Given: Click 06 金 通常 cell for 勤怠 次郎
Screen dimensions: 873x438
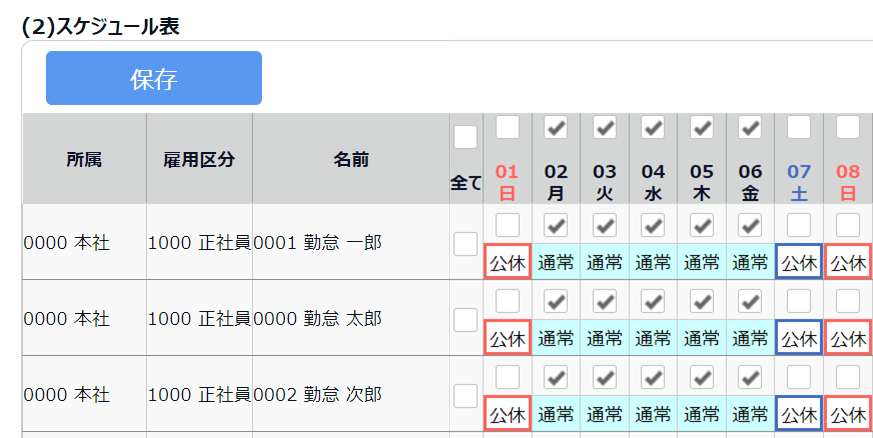Looking at the screenshot, I should pyautogui.click(x=750, y=414).
